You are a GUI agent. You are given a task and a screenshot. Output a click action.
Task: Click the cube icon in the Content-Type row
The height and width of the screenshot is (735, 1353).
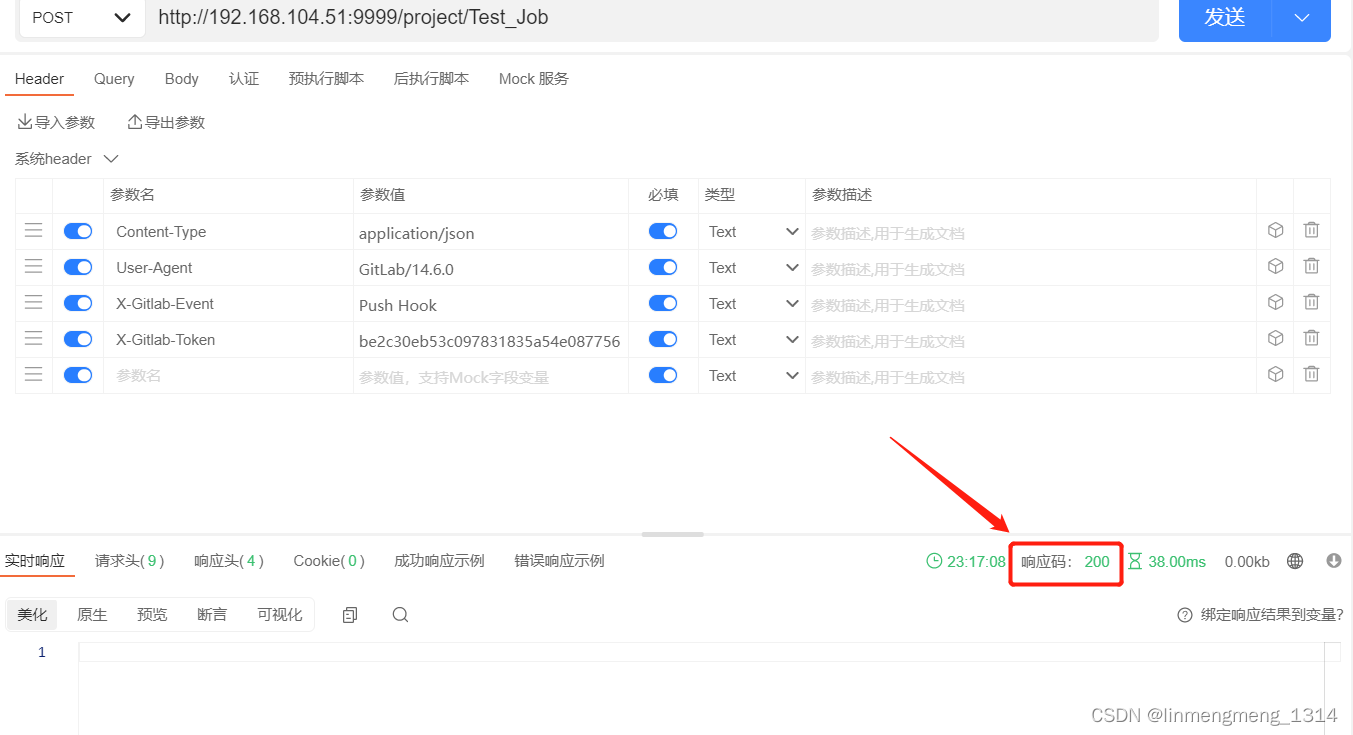click(1275, 230)
